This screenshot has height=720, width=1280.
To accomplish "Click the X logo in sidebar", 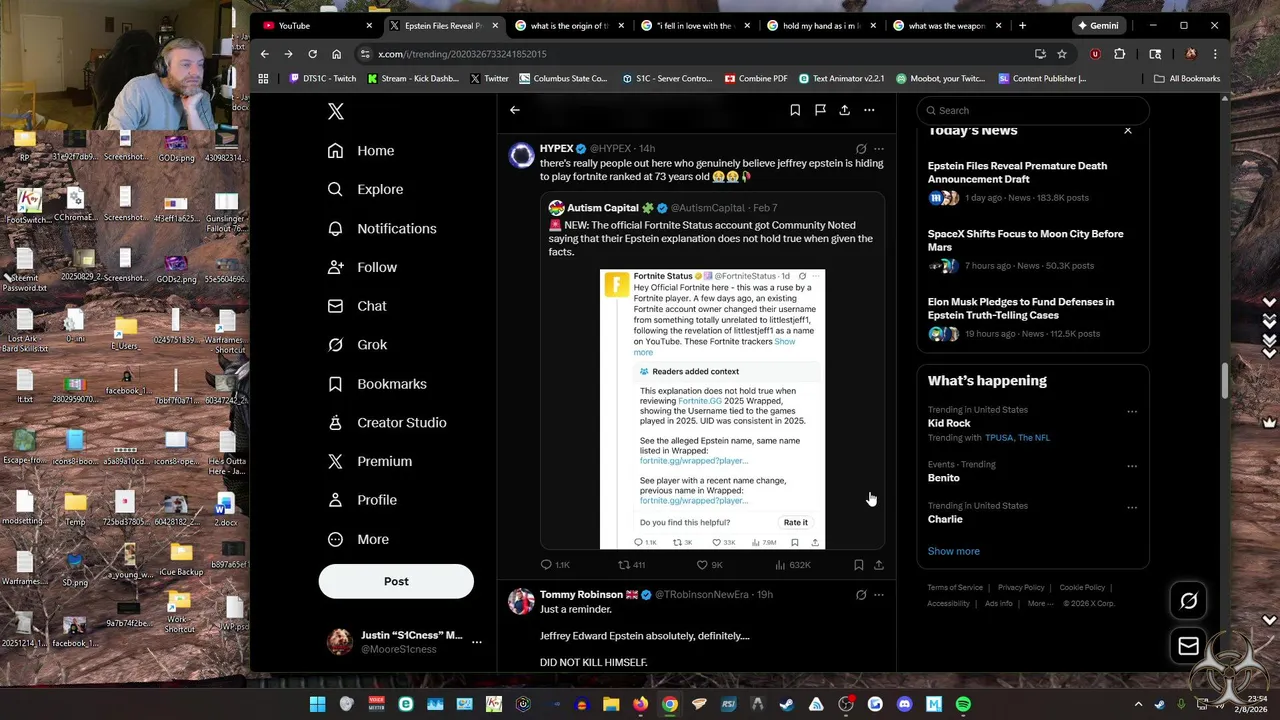I will pos(336,112).
